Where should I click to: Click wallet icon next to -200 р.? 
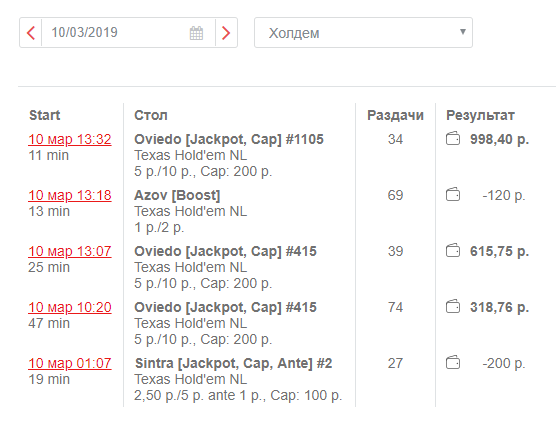453,363
